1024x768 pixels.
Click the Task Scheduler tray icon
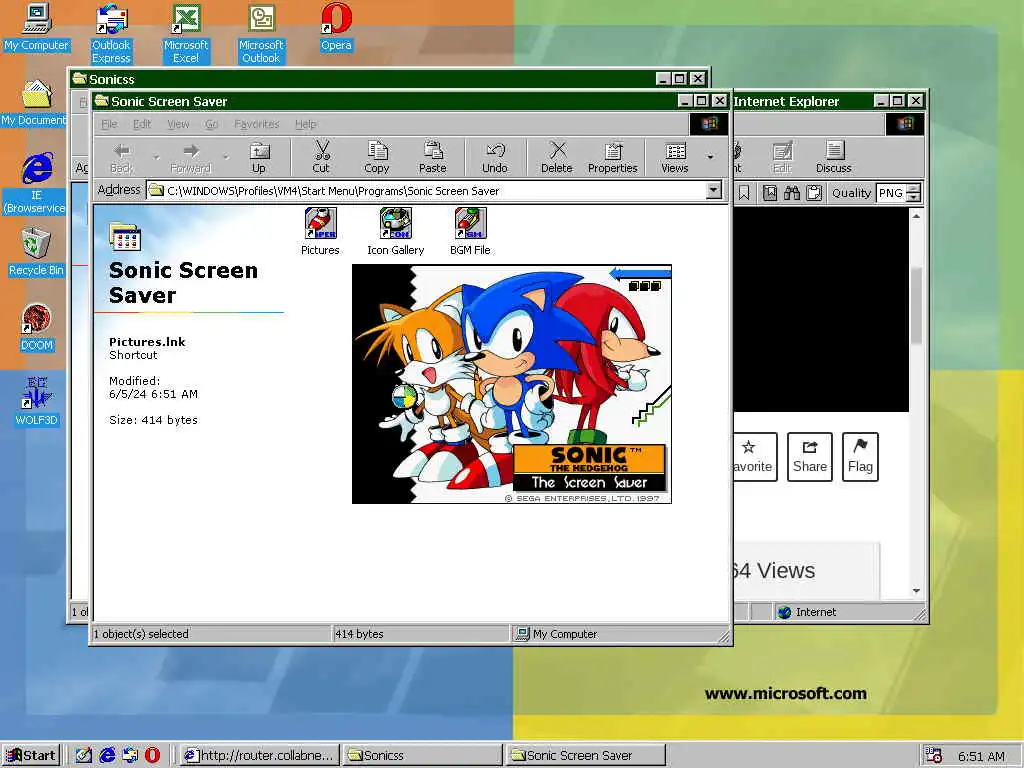(x=934, y=756)
